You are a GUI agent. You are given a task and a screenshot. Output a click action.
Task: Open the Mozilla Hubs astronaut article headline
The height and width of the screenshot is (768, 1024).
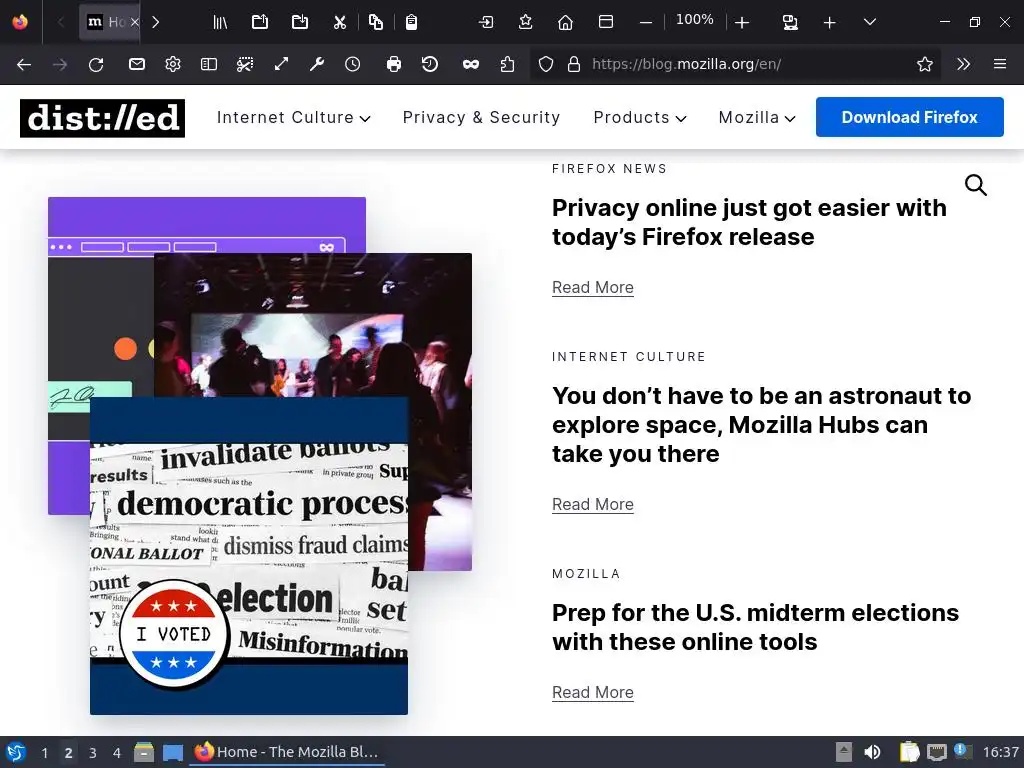click(761, 424)
